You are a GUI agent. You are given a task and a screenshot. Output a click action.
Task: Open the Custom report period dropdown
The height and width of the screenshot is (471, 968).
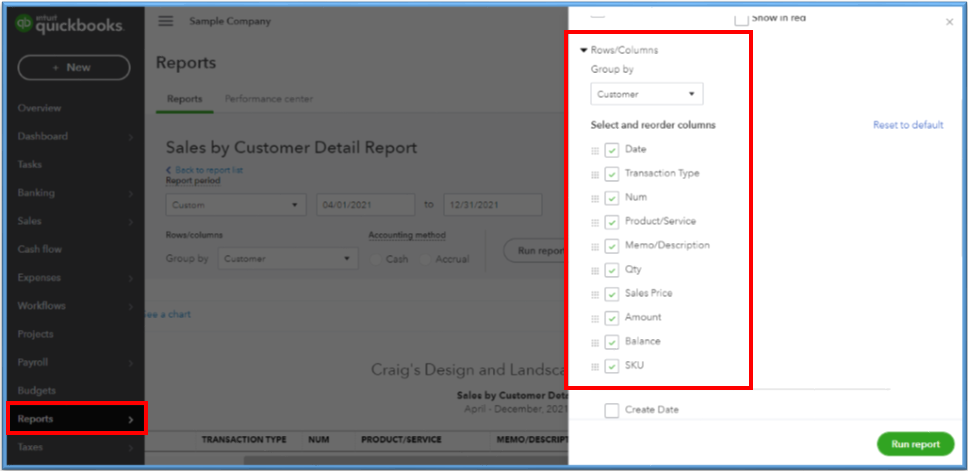(236, 205)
